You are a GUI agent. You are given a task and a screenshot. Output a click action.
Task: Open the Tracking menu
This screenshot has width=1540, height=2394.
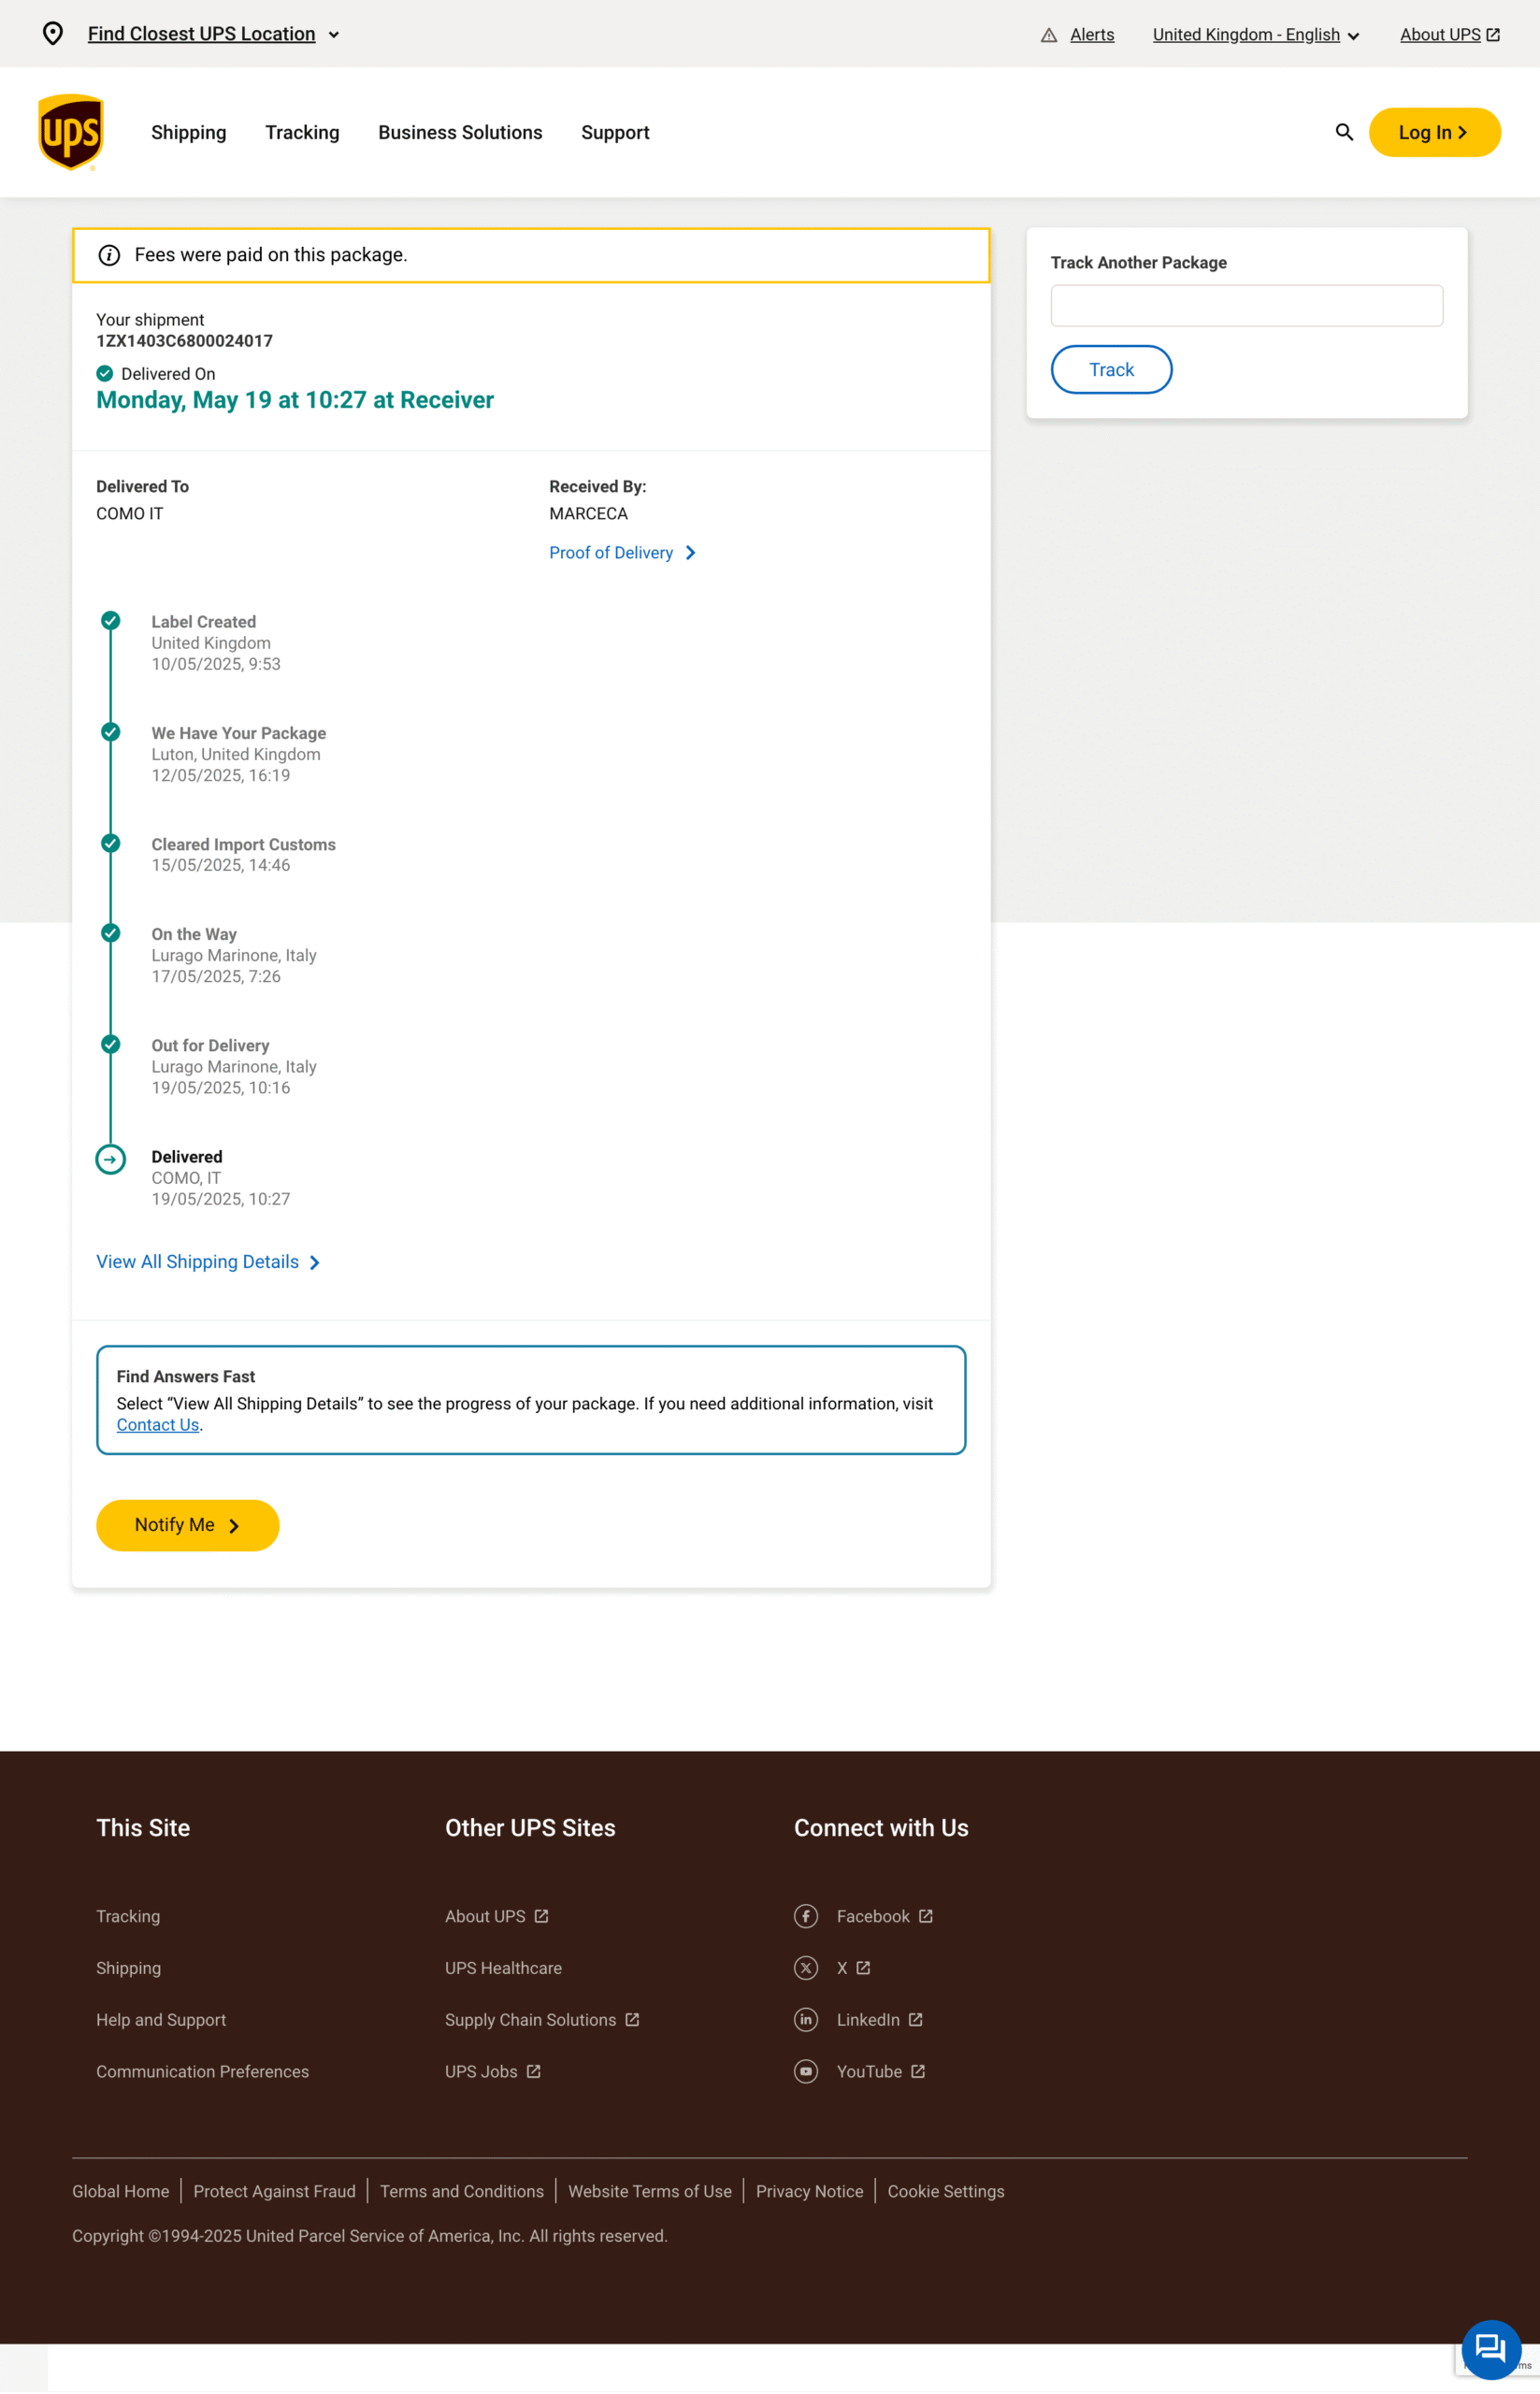302,132
